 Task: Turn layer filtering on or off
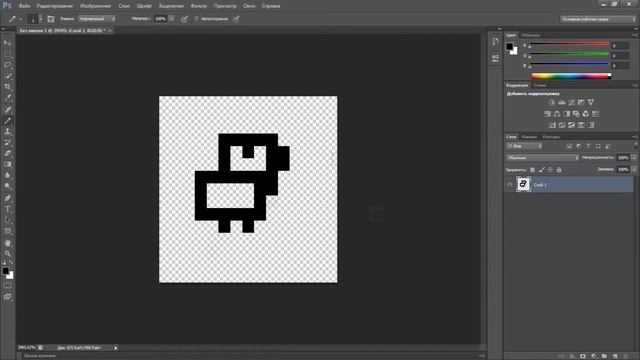[636, 146]
